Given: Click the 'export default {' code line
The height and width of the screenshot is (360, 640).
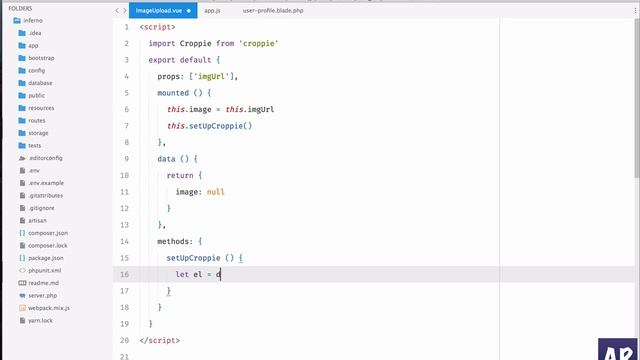Looking at the screenshot, I should point(184,60).
